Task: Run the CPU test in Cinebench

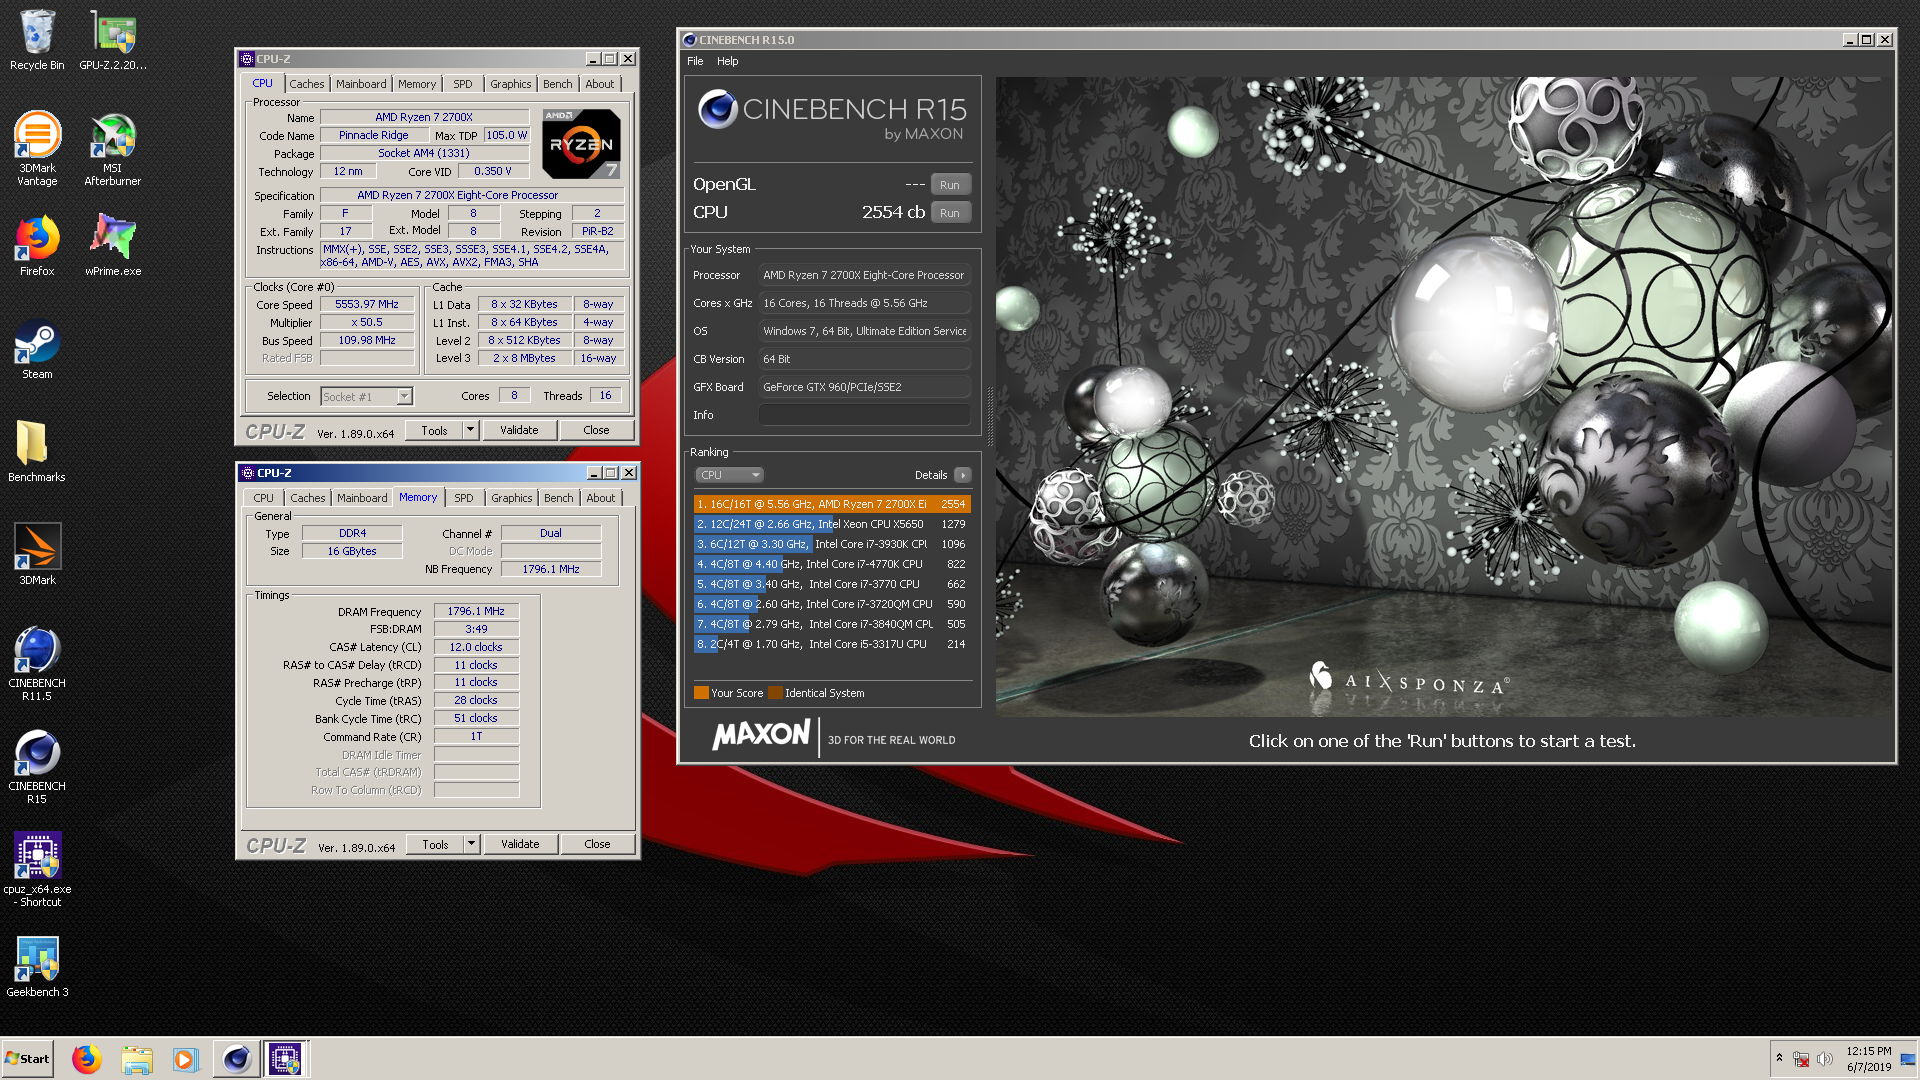Action: pyautogui.click(x=950, y=213)
